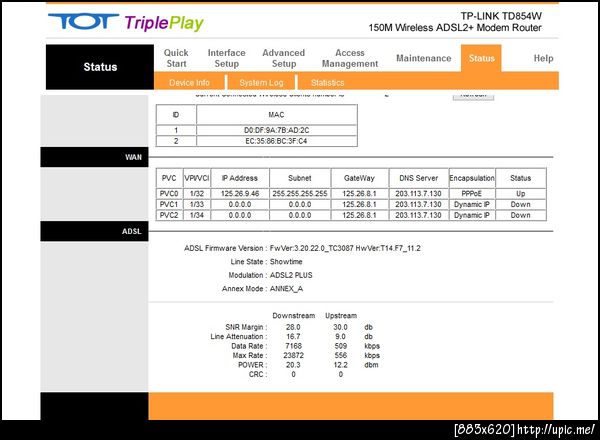Select IP address 125.26.9.46

(x=240, y=194)
